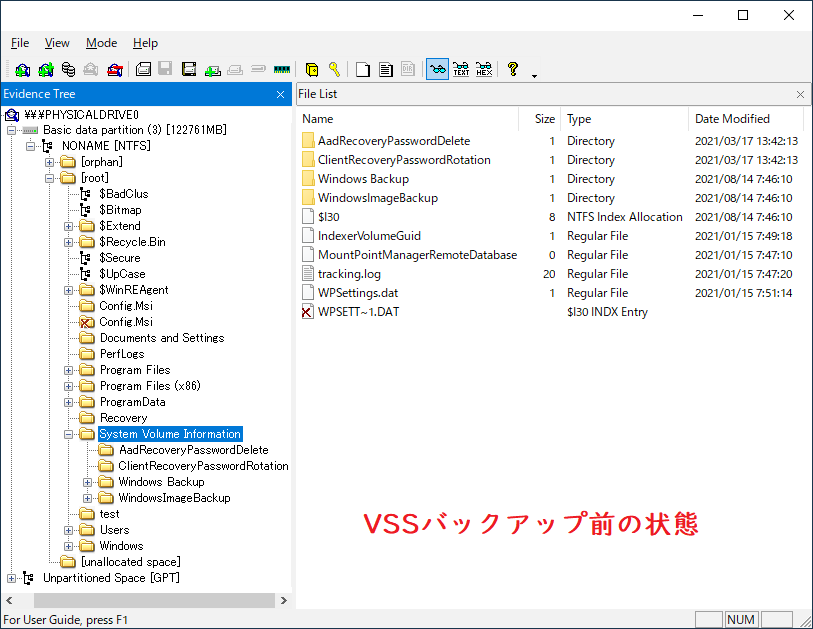Screen dimensions: 813x629
Task: Collapse System Volume Information folder
Action: point(68,435)
